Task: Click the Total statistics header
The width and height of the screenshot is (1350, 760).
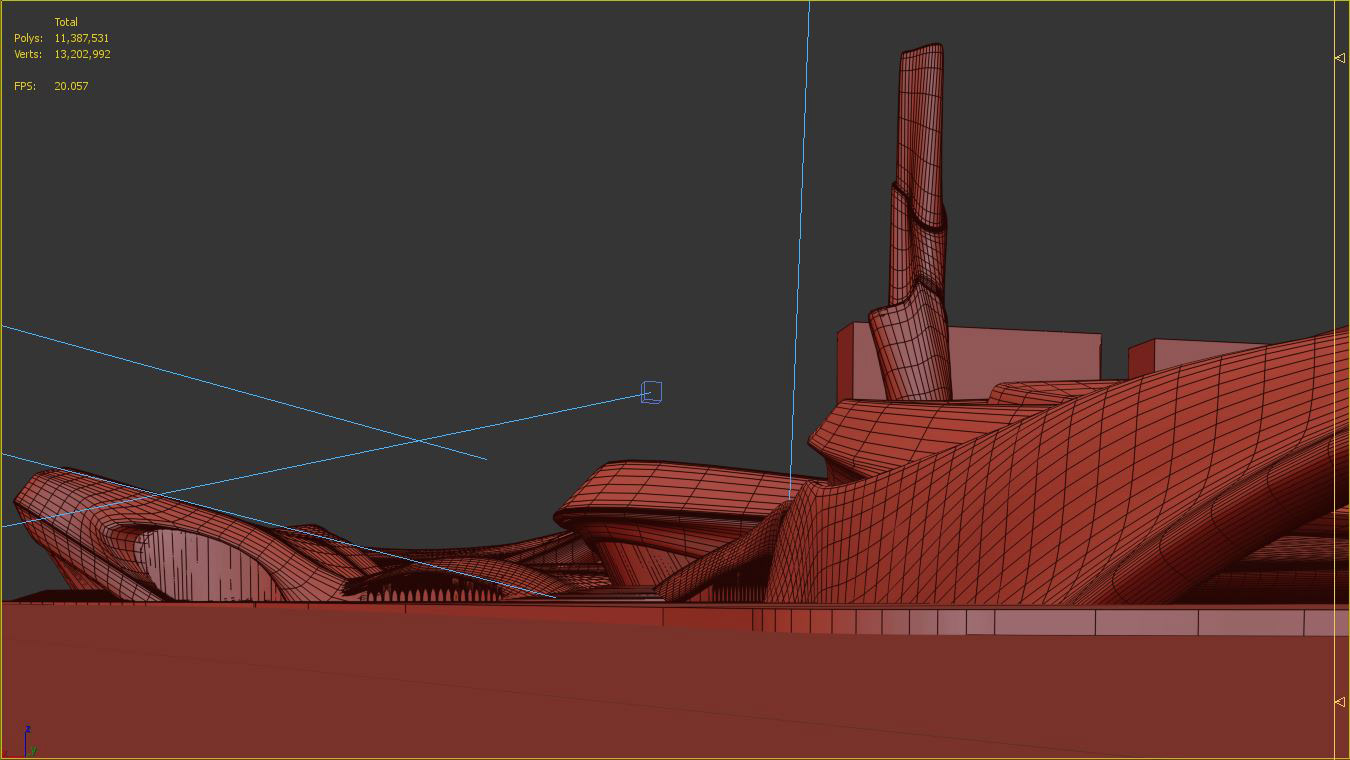Action: (66, 22)
